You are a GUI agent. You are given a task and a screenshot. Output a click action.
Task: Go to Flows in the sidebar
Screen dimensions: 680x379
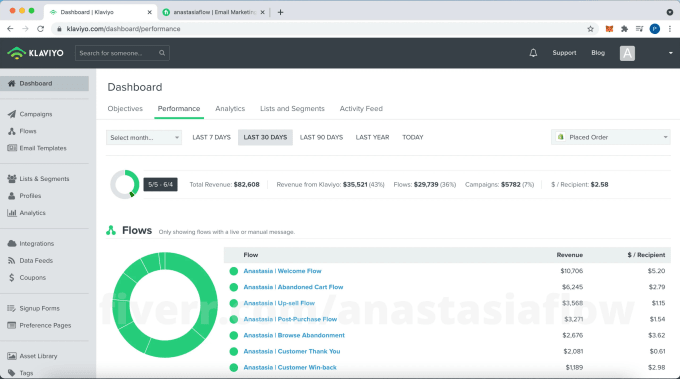coord(22,131)
